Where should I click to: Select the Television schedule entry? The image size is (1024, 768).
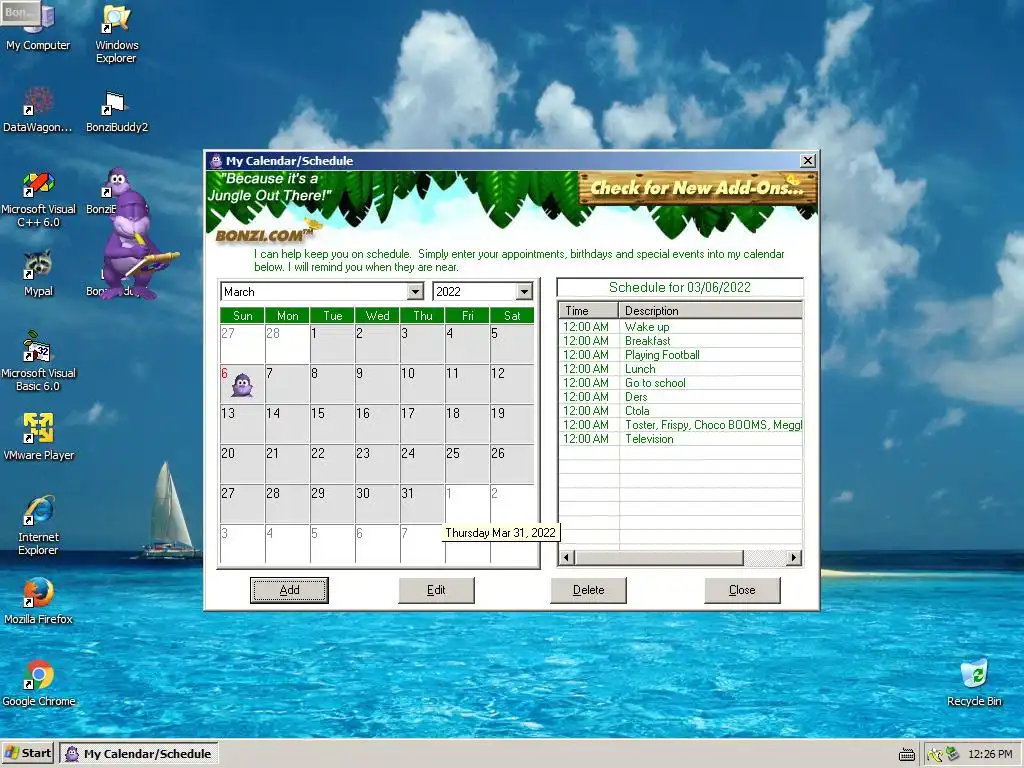681,439
